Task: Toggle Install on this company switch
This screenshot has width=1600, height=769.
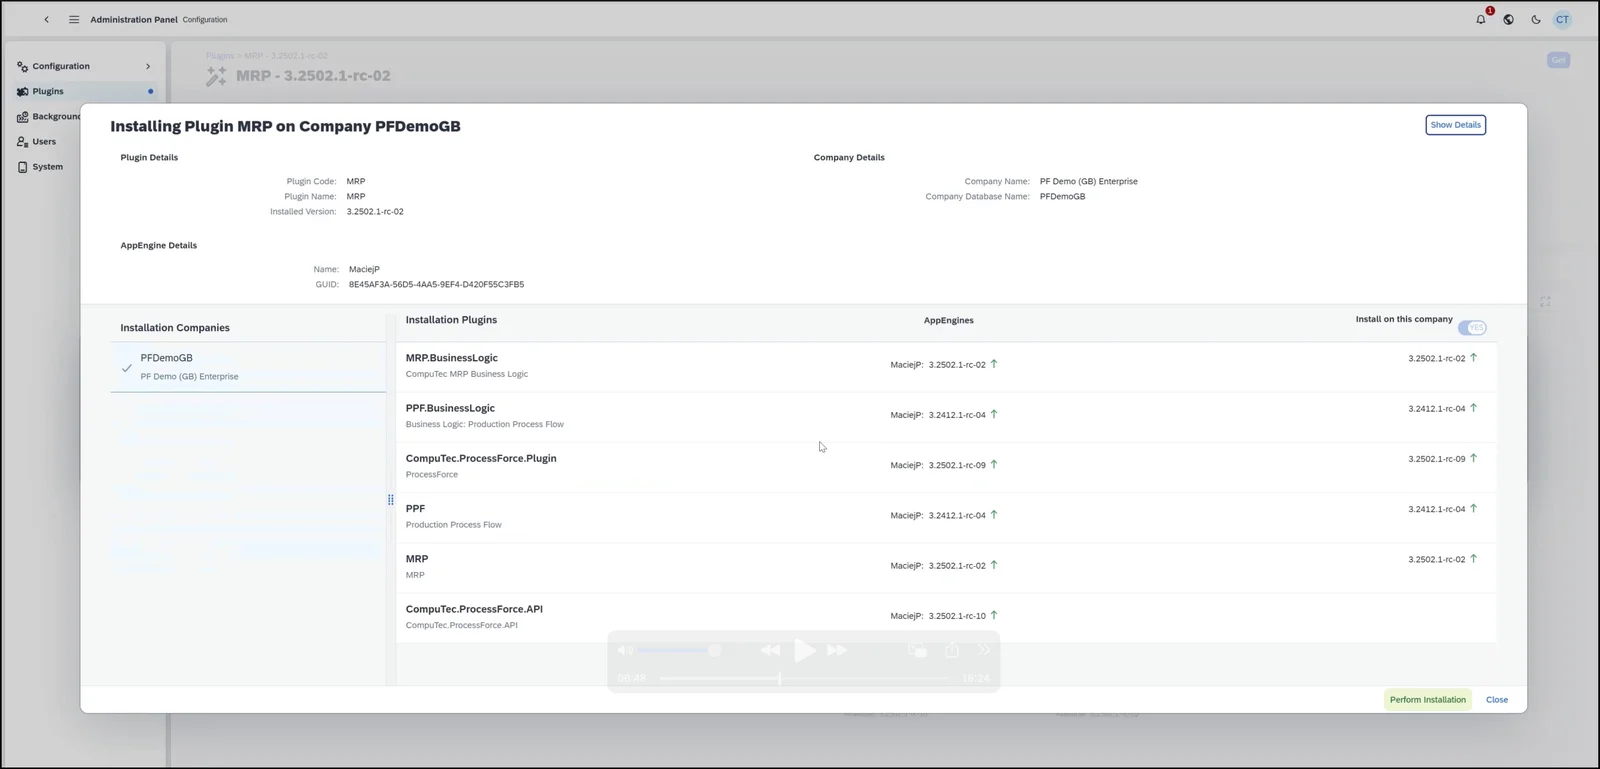Action: [x=1472, y=328]
